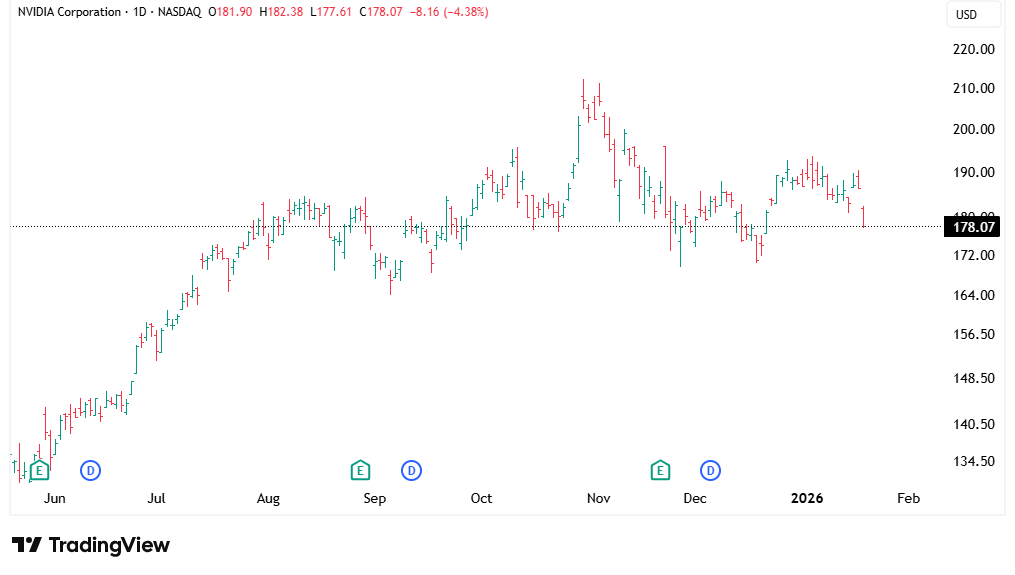Click the Jun label on time axis
The width and height of the screenshot is (1015, 575).
pyautogui.click(x=55, y=498)
